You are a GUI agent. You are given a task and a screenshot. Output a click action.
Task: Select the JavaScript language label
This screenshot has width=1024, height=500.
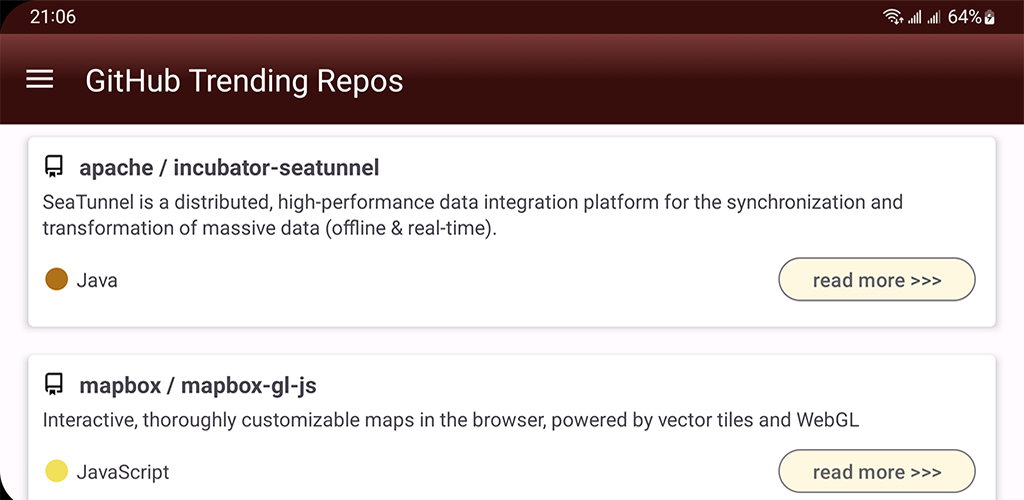(123, 472)
